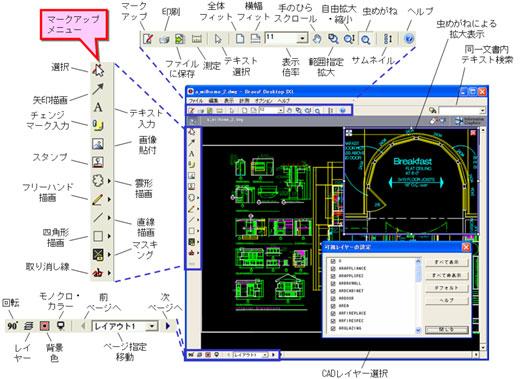The height and width of the screenshot is (379, 520).
Task: Choose the Freehand pencil tool in enlarged markup menu
Action: click(98, 199)
